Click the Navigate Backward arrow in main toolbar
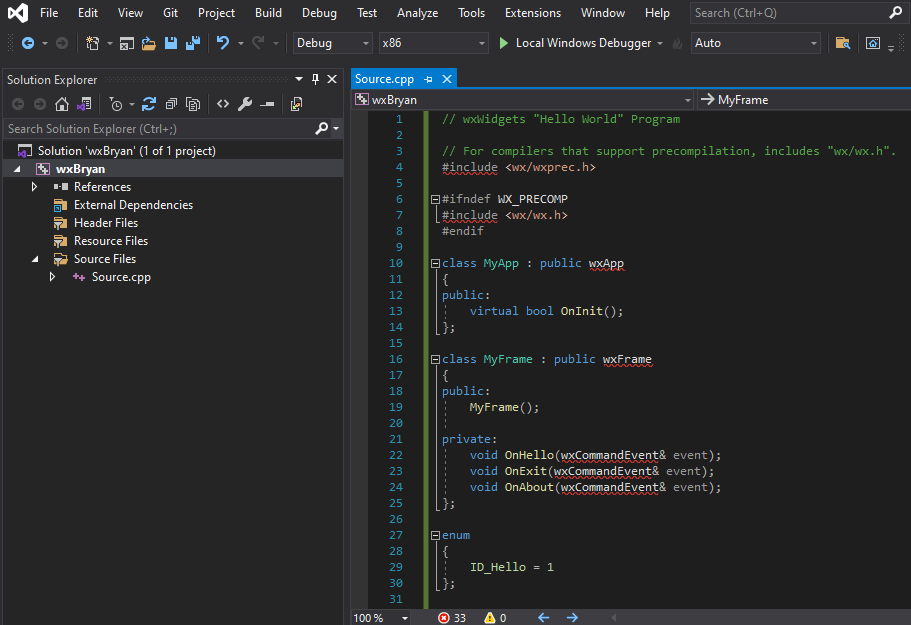 [27, 43]
